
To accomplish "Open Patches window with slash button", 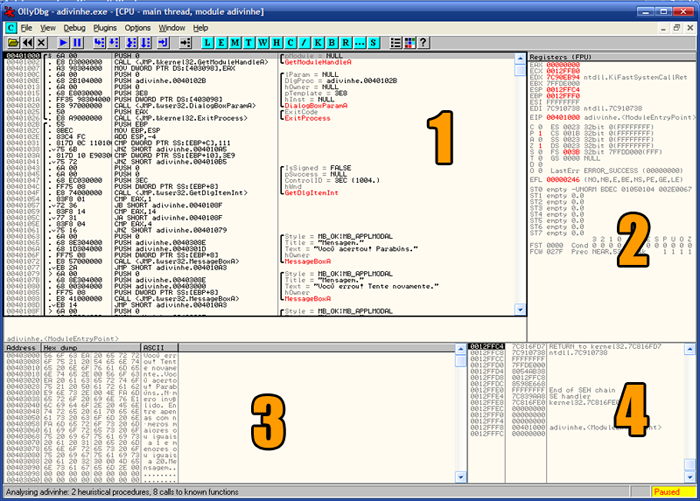I will point(304,43).
